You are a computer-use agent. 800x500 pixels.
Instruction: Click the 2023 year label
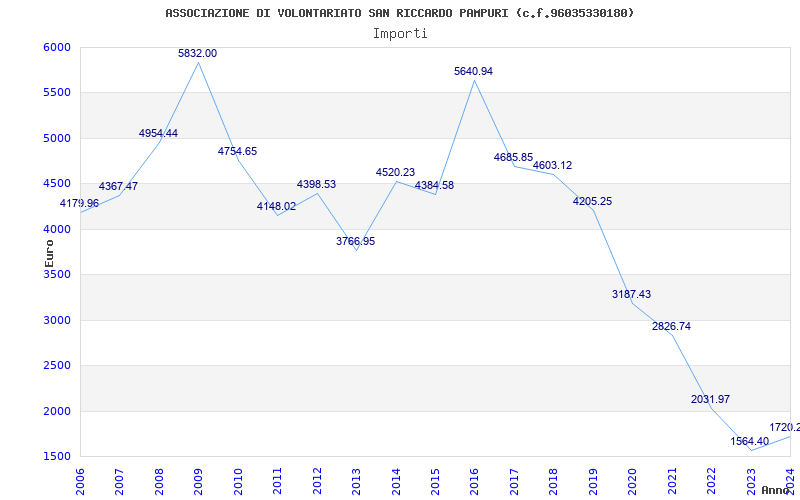click(x=751, y=481)
